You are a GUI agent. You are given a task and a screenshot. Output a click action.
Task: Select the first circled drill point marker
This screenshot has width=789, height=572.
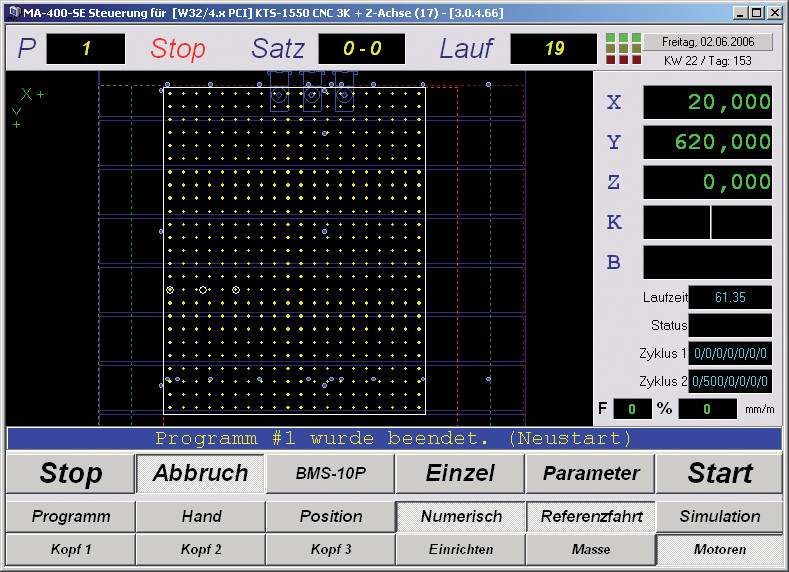tap(170, 290)
